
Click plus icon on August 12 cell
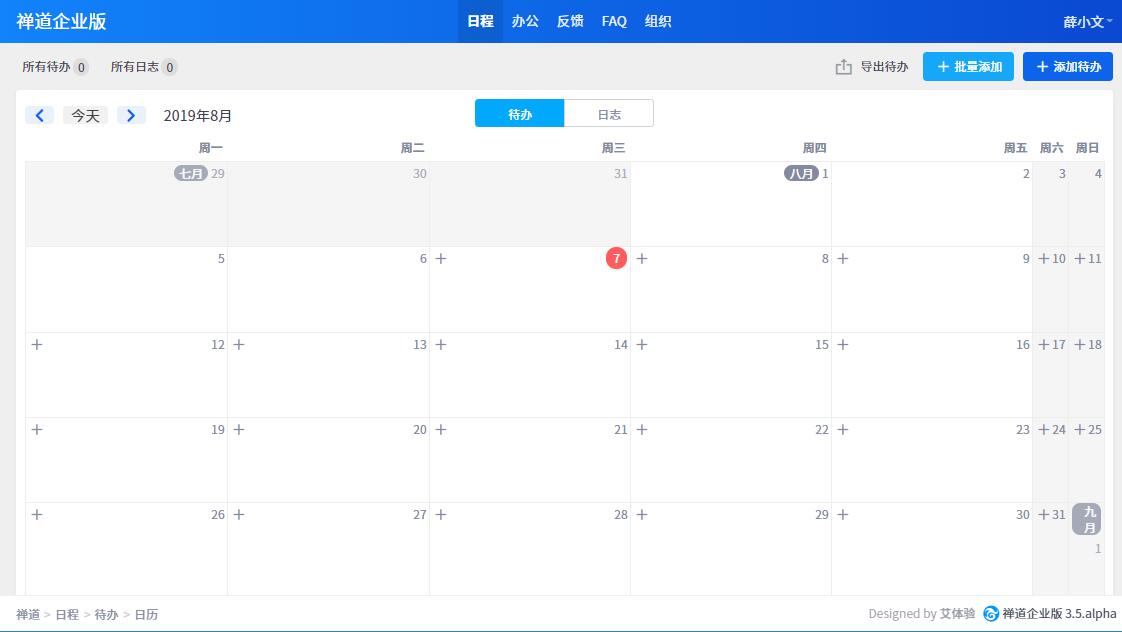coord(37,344)
